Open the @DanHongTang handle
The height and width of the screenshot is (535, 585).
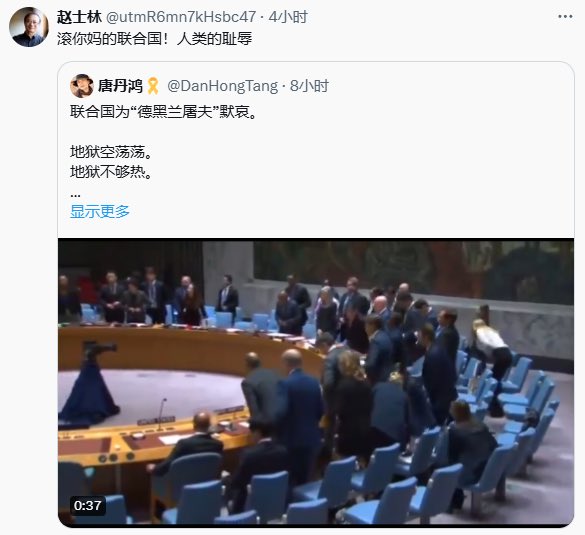[222, 86]
